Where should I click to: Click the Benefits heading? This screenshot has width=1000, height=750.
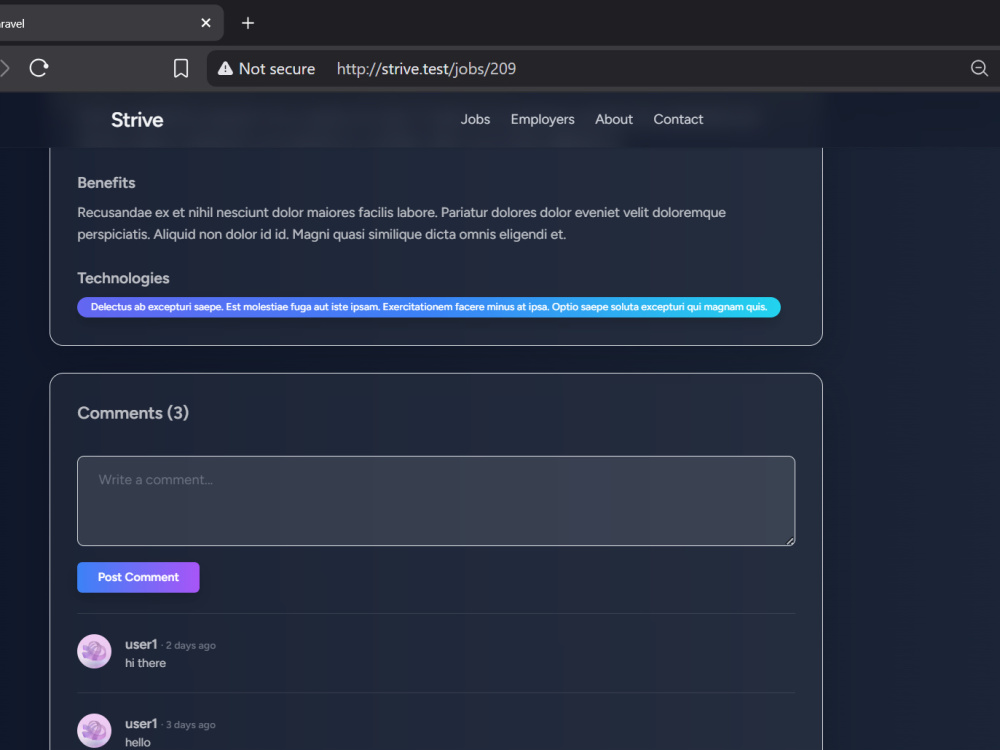pyautogui.click(x=107, y=182)
